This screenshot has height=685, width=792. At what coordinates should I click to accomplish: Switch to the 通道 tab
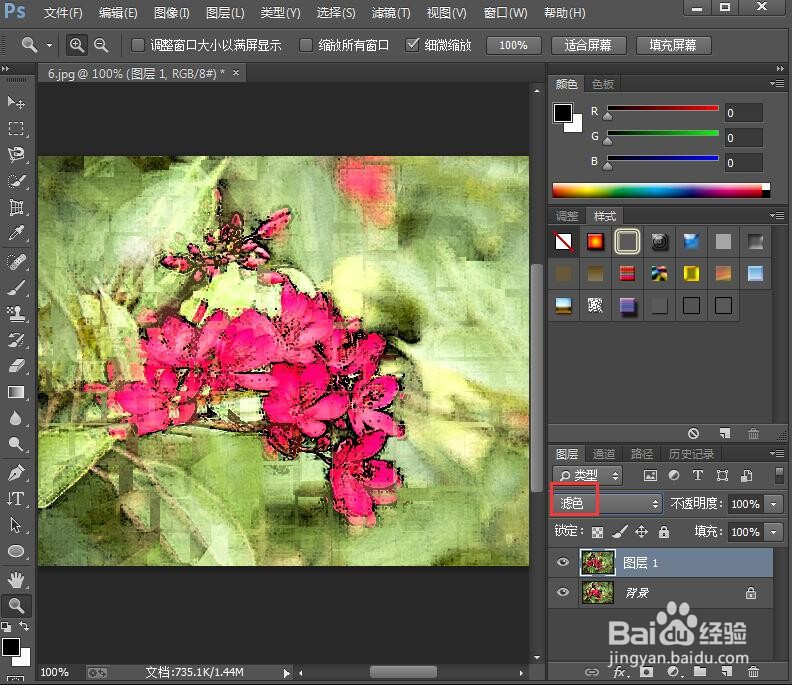[x=604, y=454]
